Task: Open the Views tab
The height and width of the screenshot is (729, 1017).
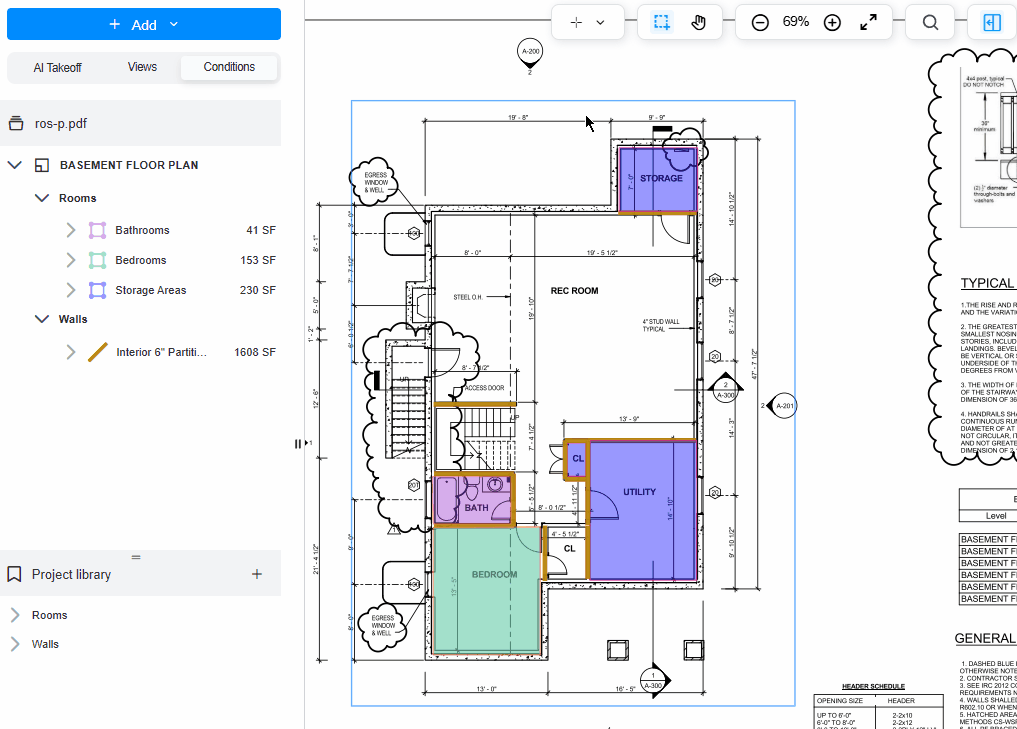Action: tap(142, 67)
